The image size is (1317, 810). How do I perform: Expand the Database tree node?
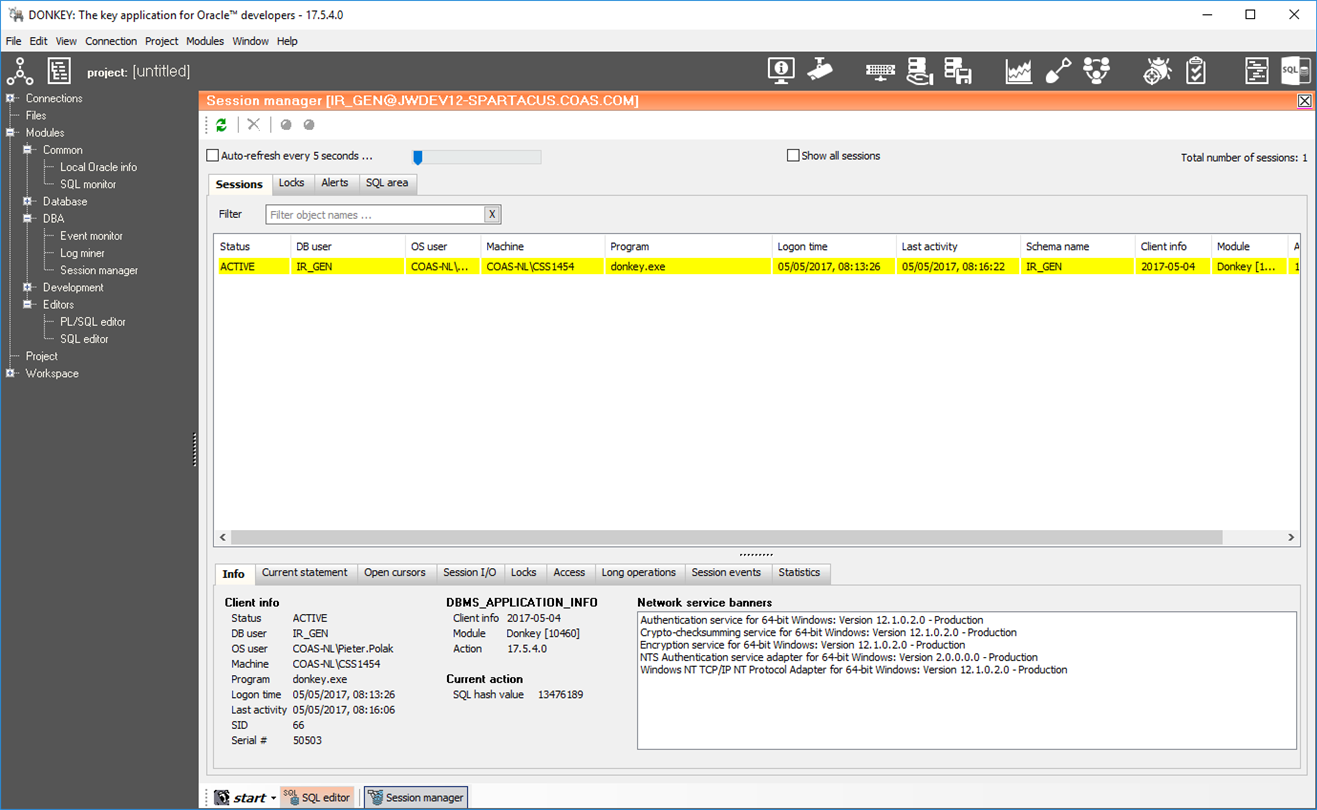pos(28,202)
